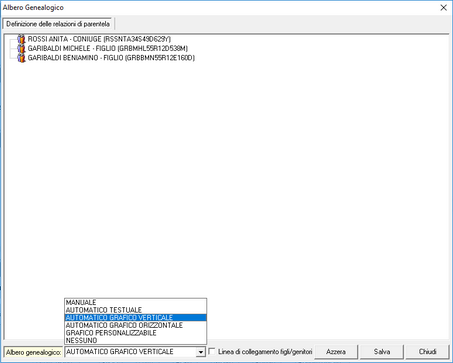Image resolution: width=453 pixels, height=363 pixels.
Task: Select the GARIBALDI BENIAMINO - FIGLIO row
Action: (x=111, y=58)
